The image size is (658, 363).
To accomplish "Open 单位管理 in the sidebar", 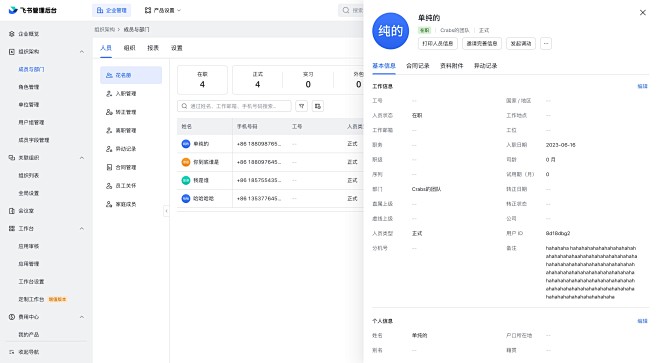I will tap(29, 104).
